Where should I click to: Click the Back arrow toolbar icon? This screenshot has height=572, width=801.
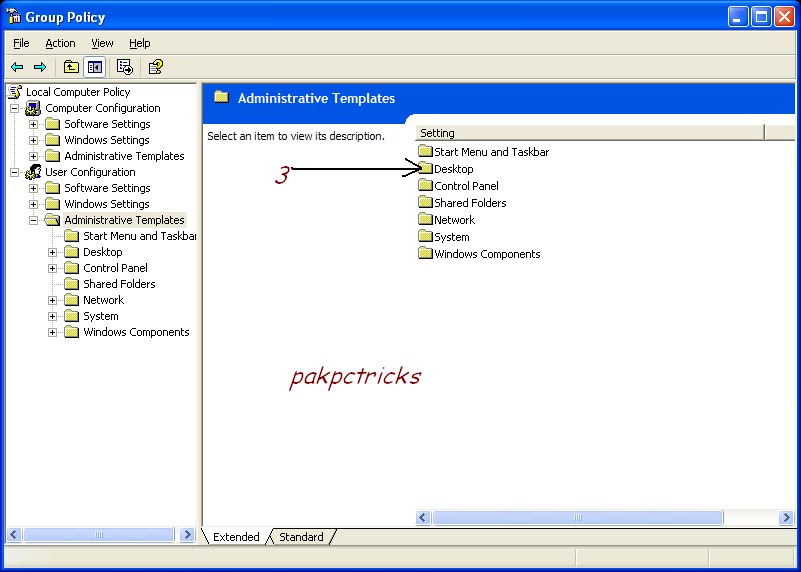tap(17, 67)
